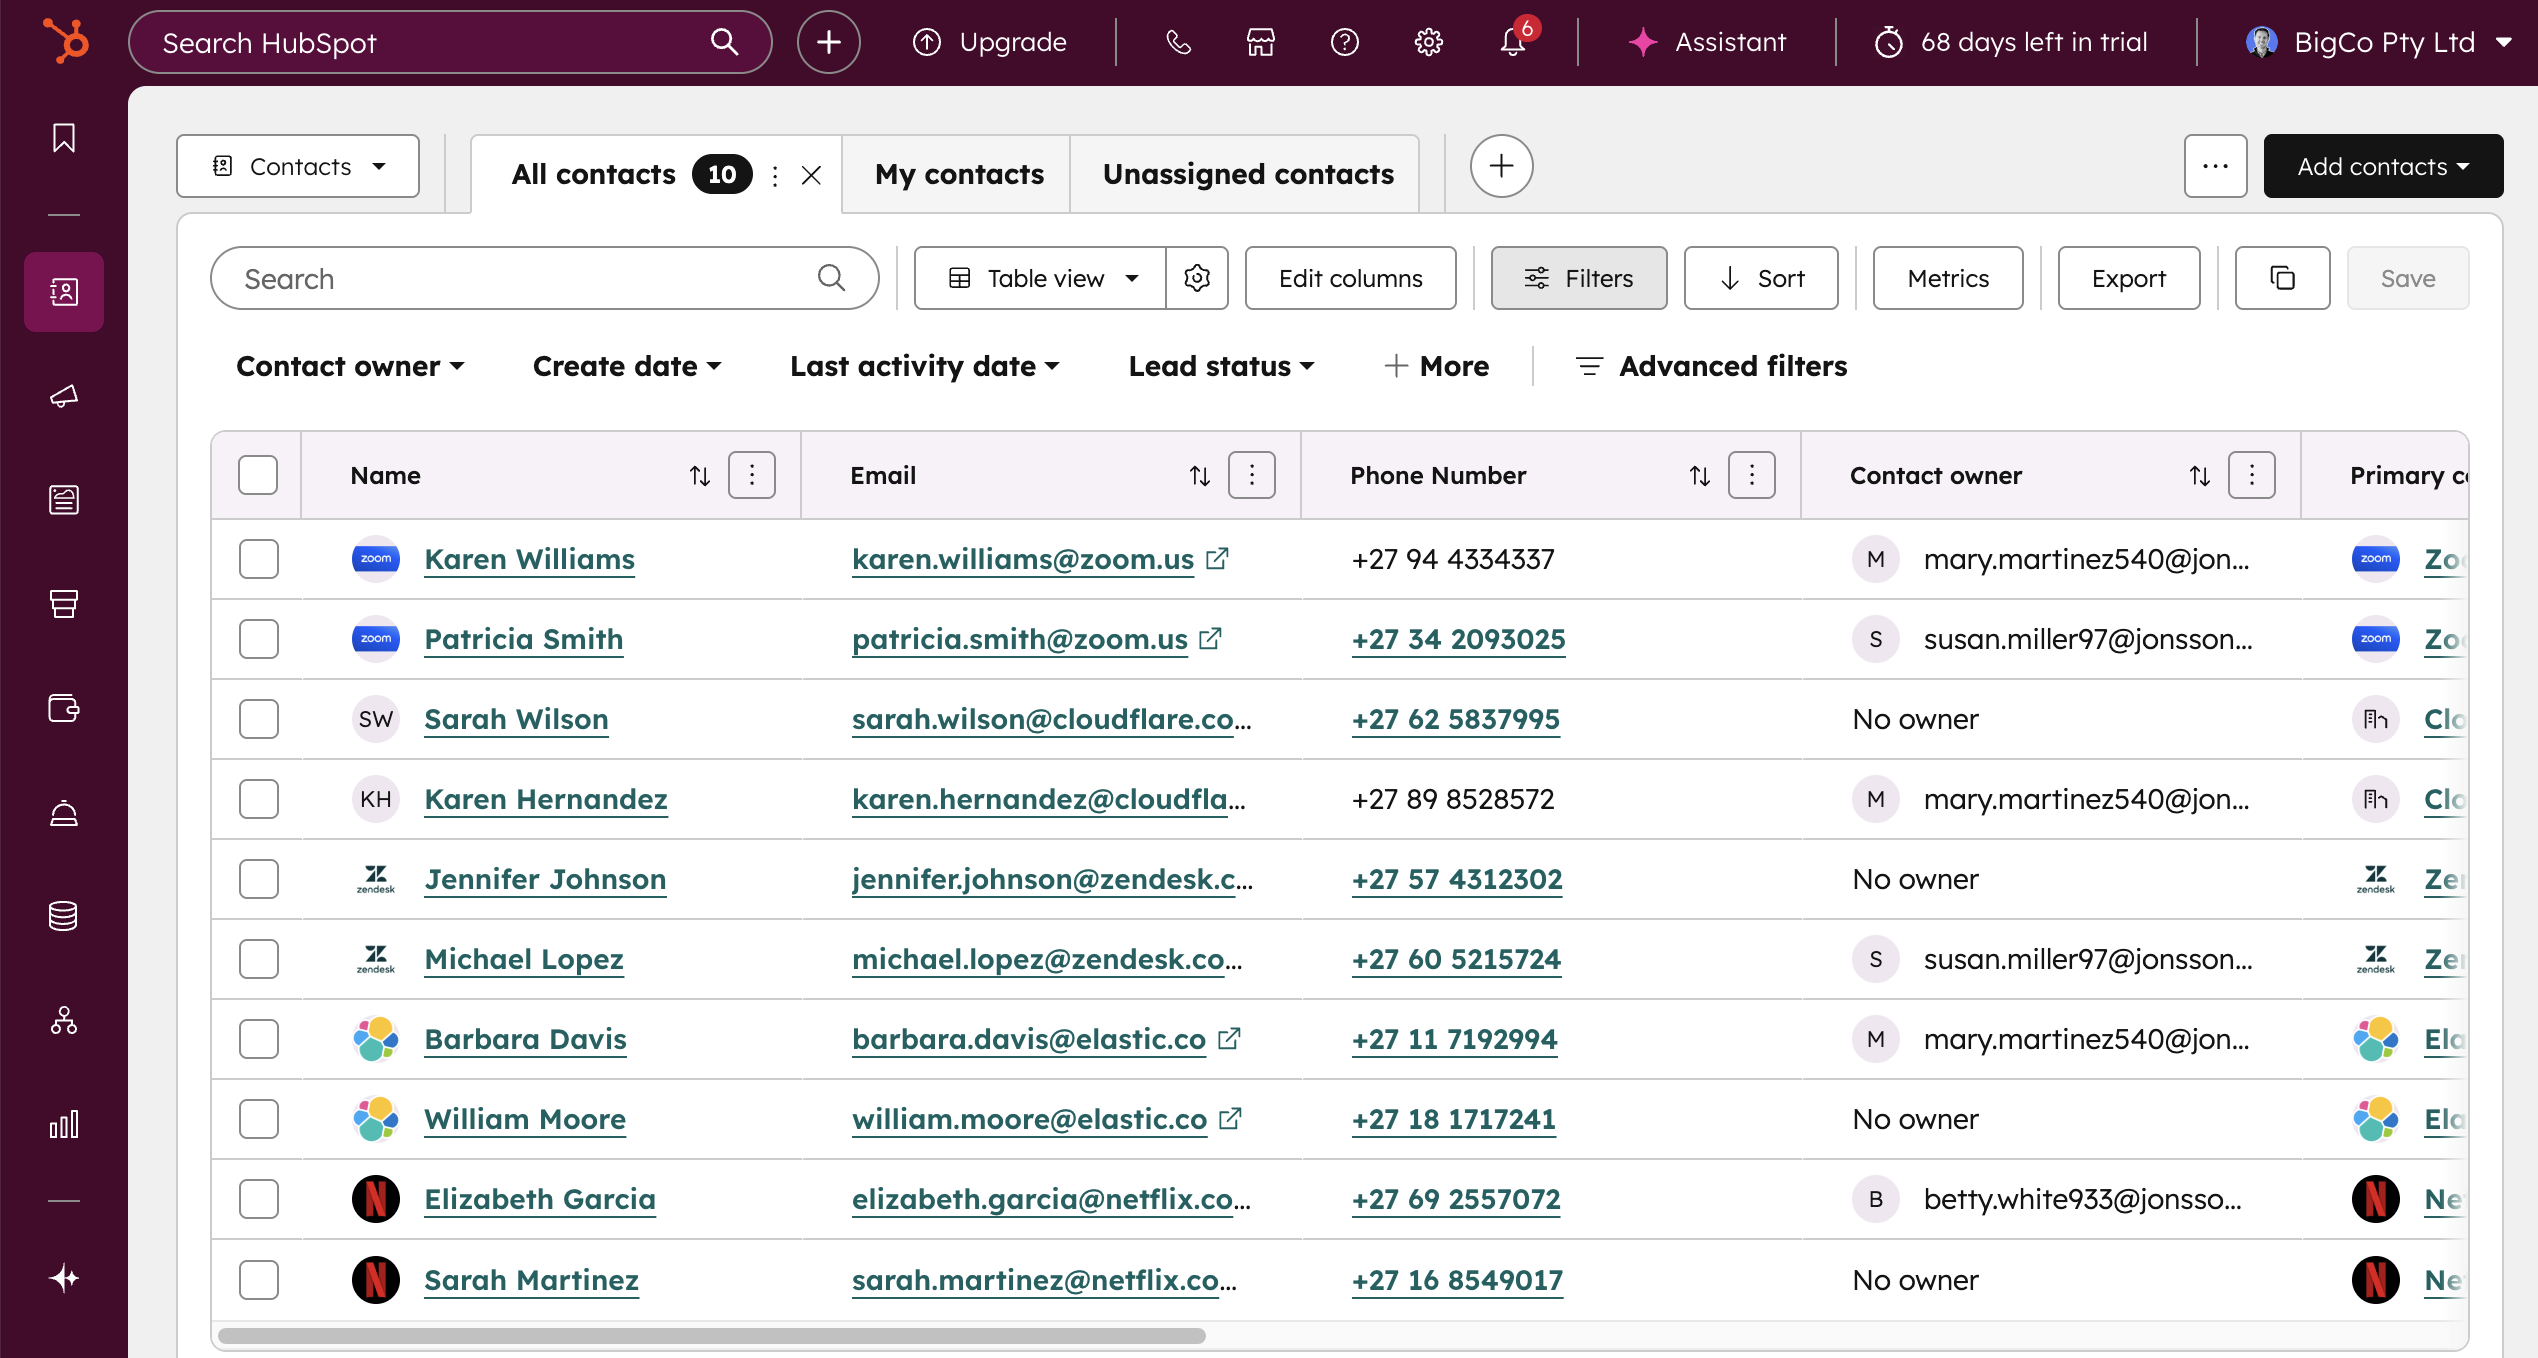Select the checkbox next to Sarah Wilson
This screenshot has width=2538, height=1358.
[257, 719]
